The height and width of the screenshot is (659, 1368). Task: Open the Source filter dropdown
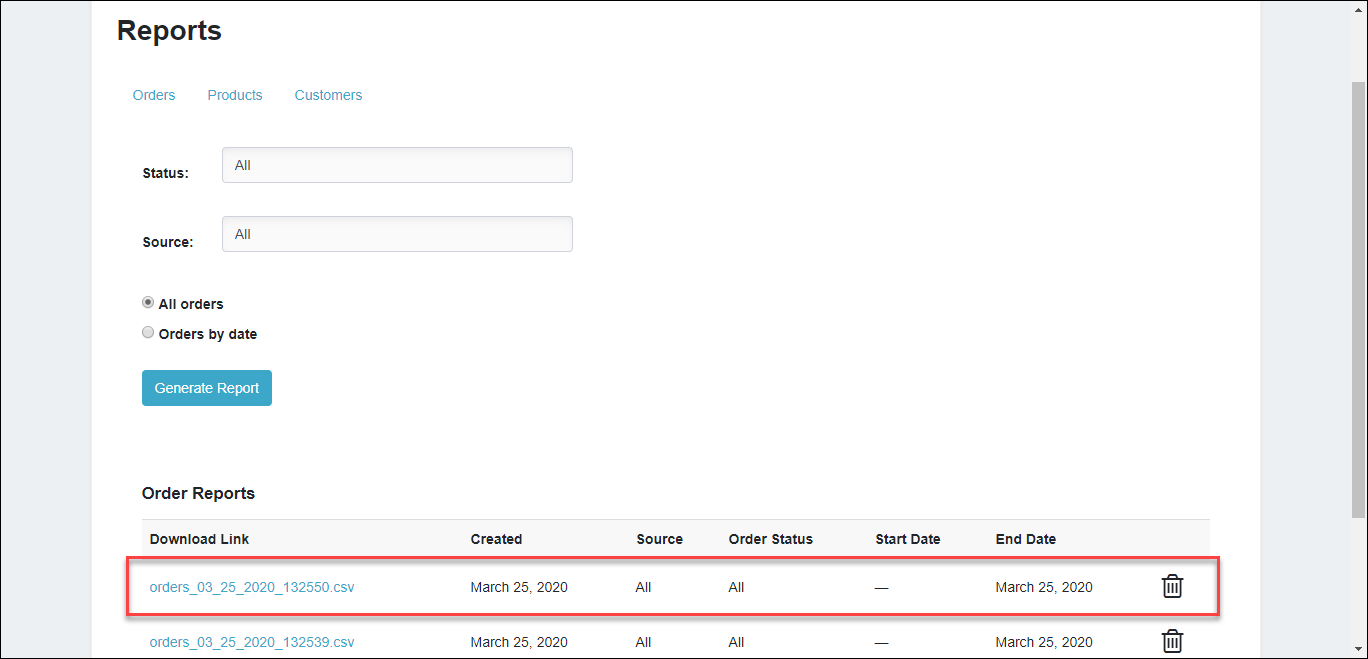coord(396,233)
